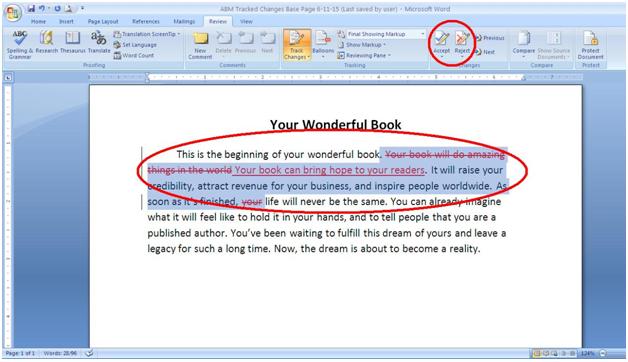Click the Protect Document icon
Image resolution: width=628 pixels, height=362 pixels.
coord(590,45)
